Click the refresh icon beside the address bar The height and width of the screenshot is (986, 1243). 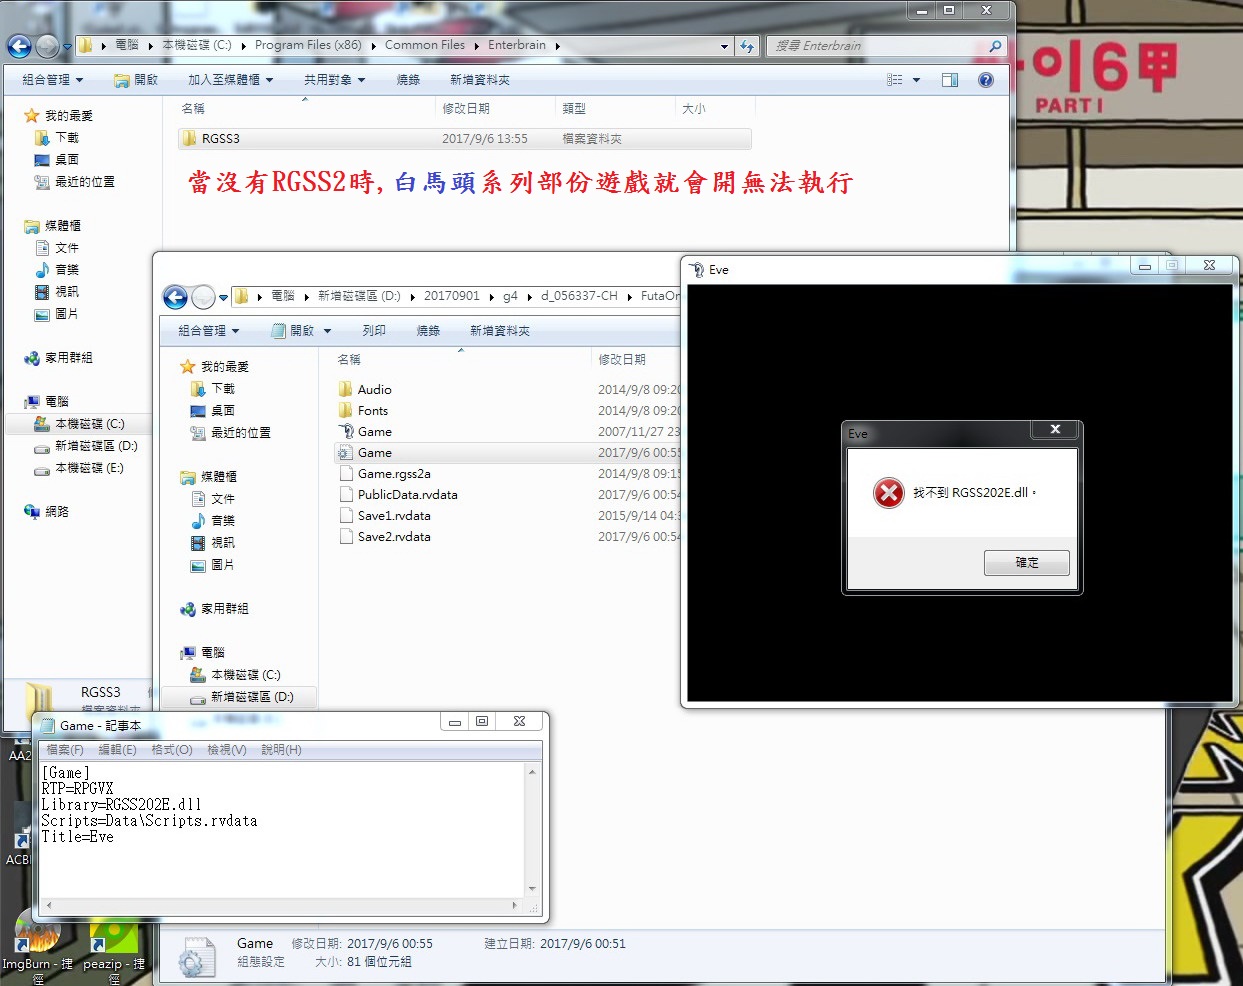coord(747,46)
